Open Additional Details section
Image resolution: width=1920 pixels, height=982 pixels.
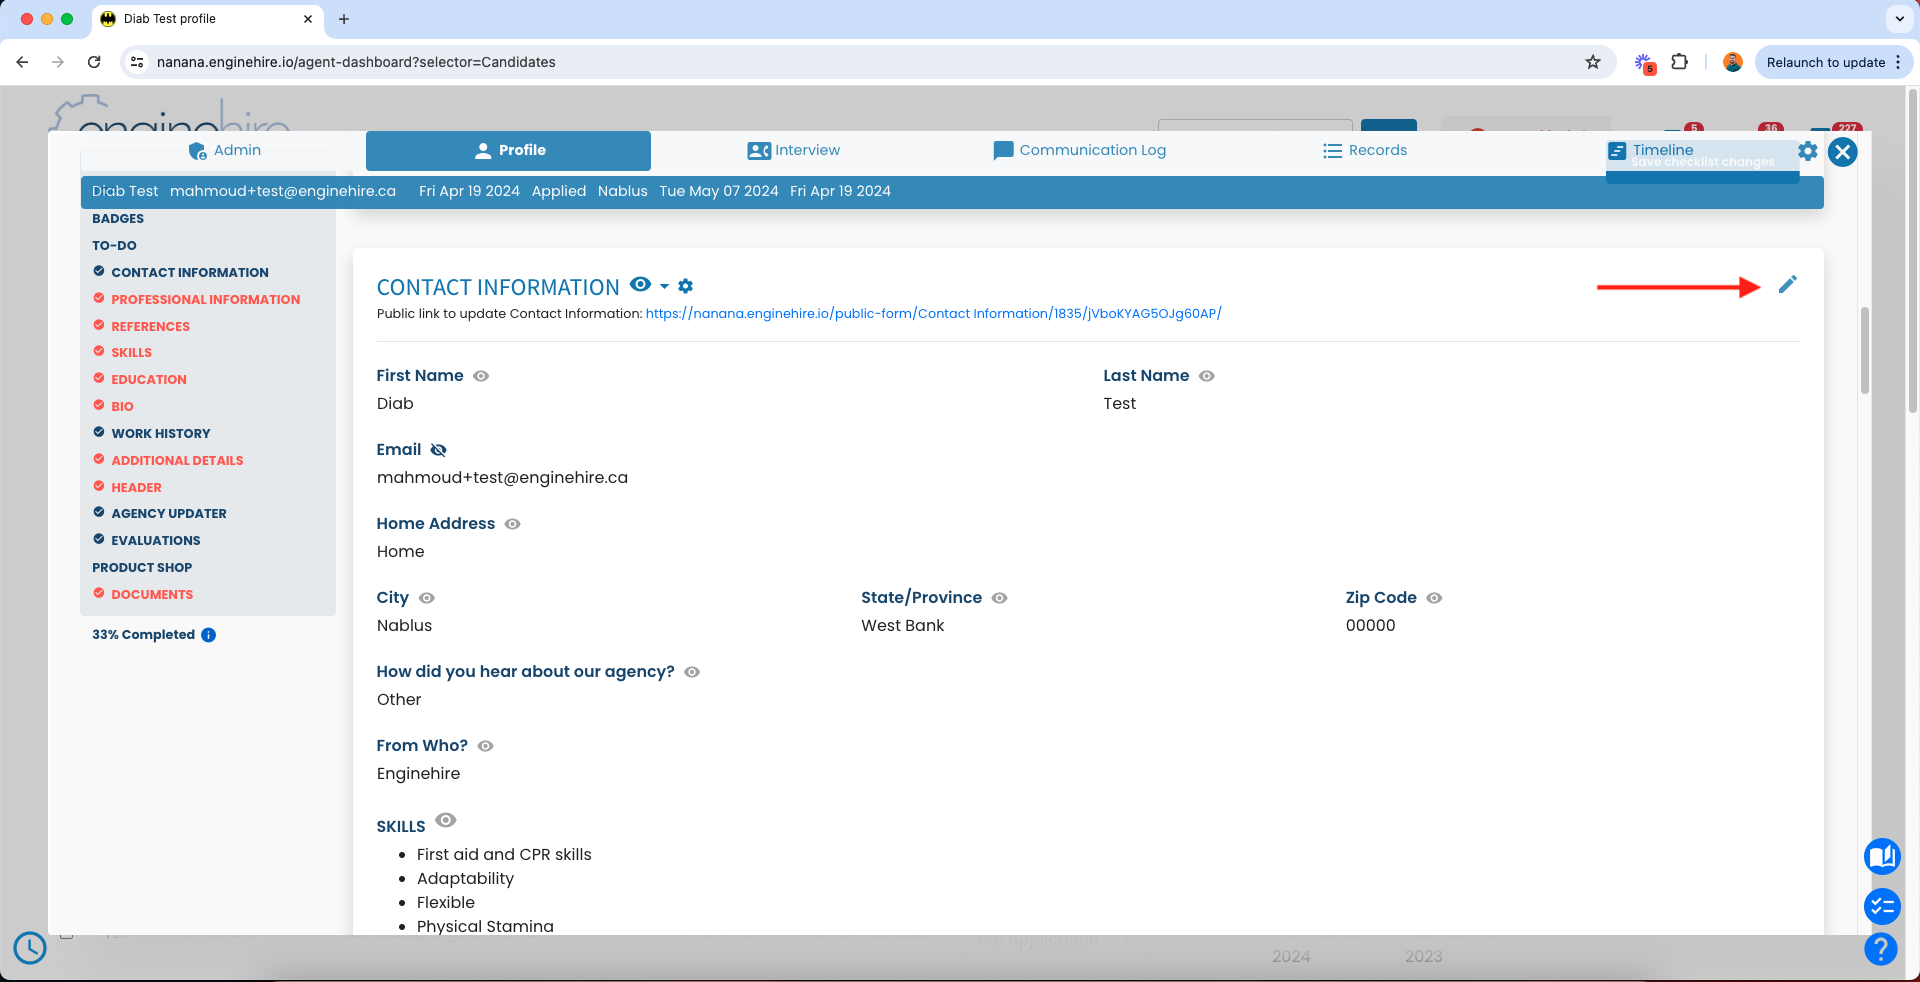[177, 460]
